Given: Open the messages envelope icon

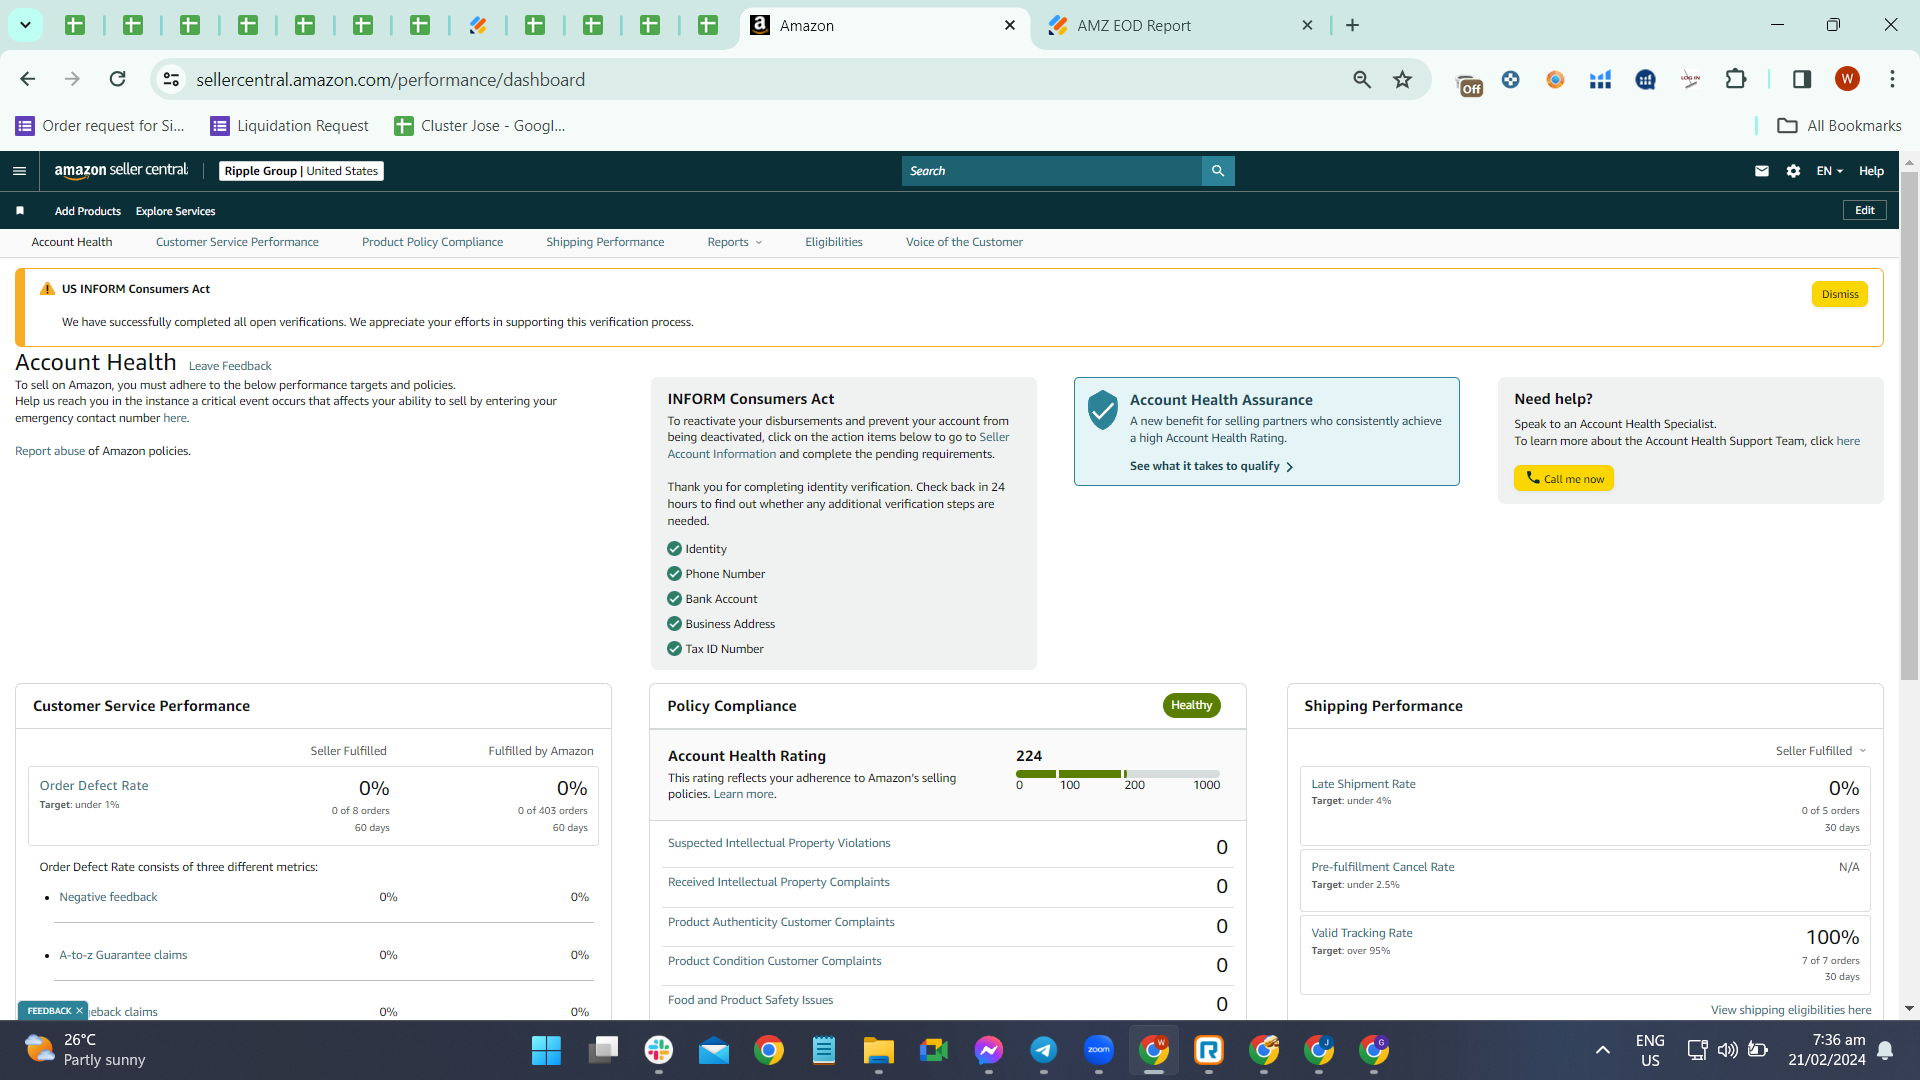Looking at the screenshot, I should 1762,171.
